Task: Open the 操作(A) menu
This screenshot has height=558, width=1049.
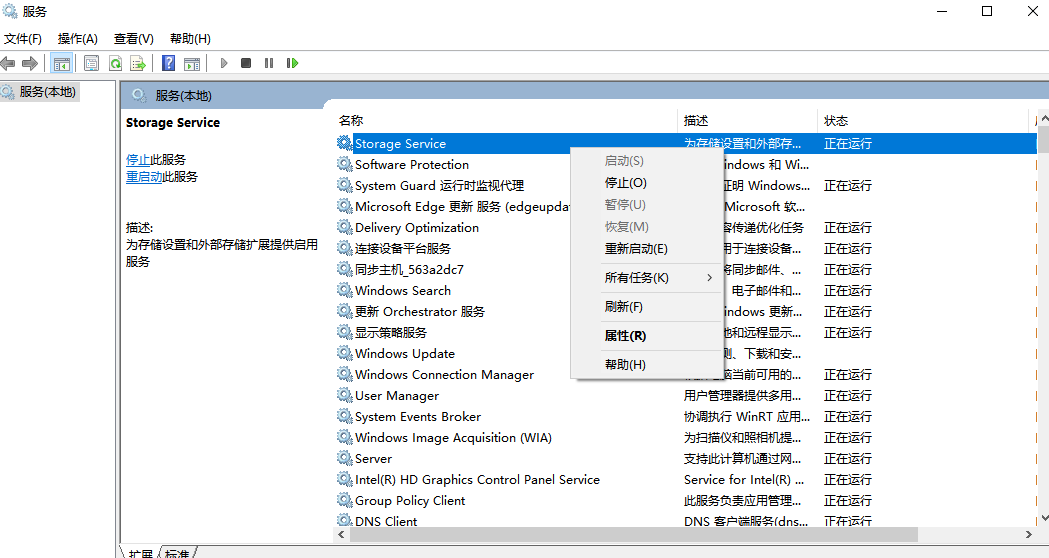Action: (78, 39)
